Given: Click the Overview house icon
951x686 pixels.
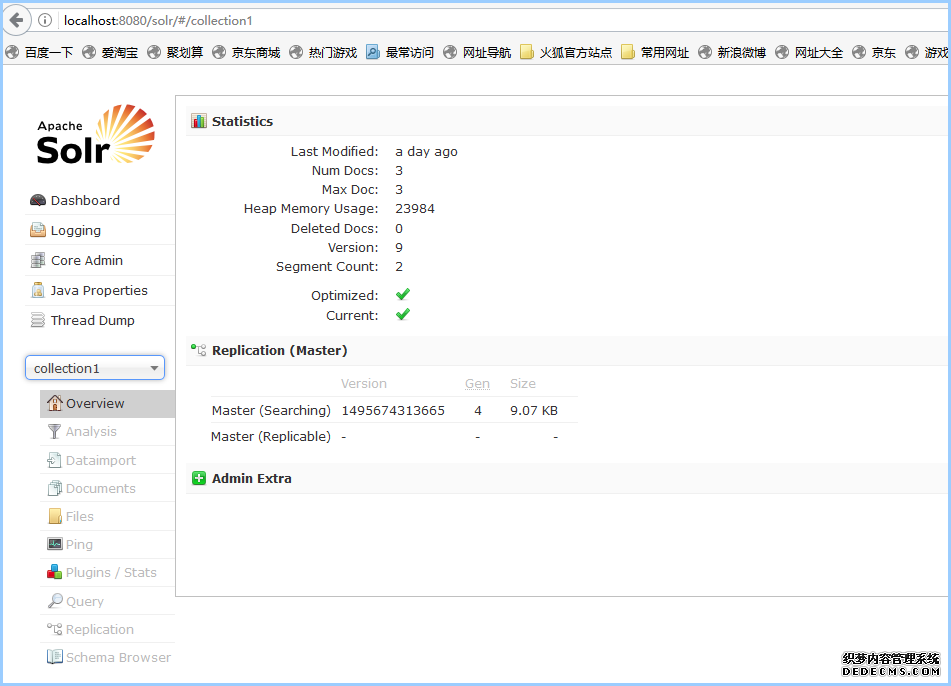Looking at the screenshot, I should click(55, 404).
